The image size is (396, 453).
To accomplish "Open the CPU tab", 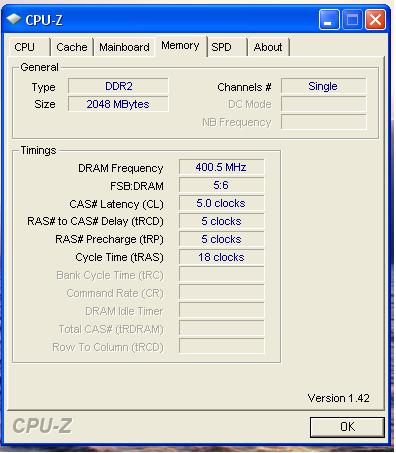I will pos(29,47).
